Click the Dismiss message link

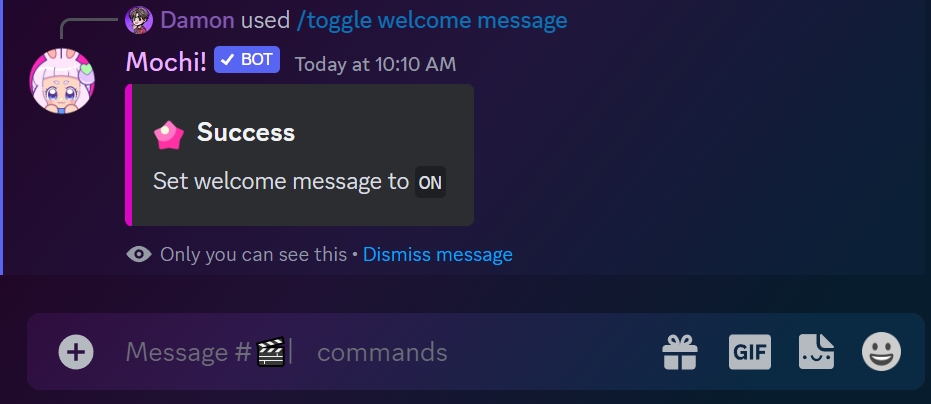(438, 255)
